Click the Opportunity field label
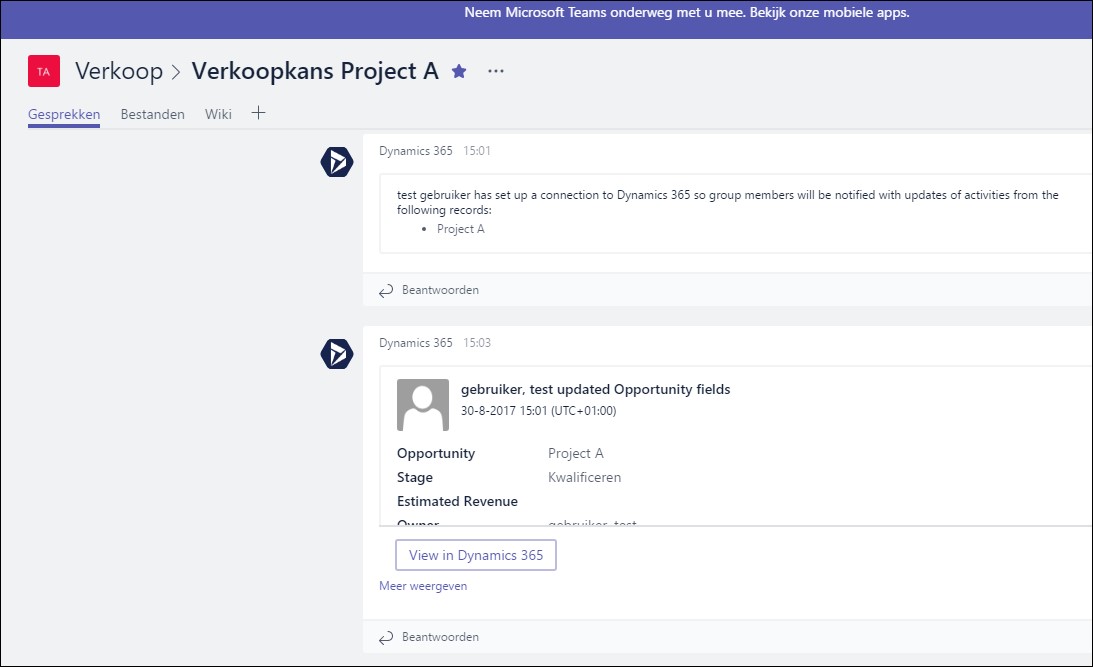Image resolution: width=1093 pixels, height=667 pixels. point(436,454)
